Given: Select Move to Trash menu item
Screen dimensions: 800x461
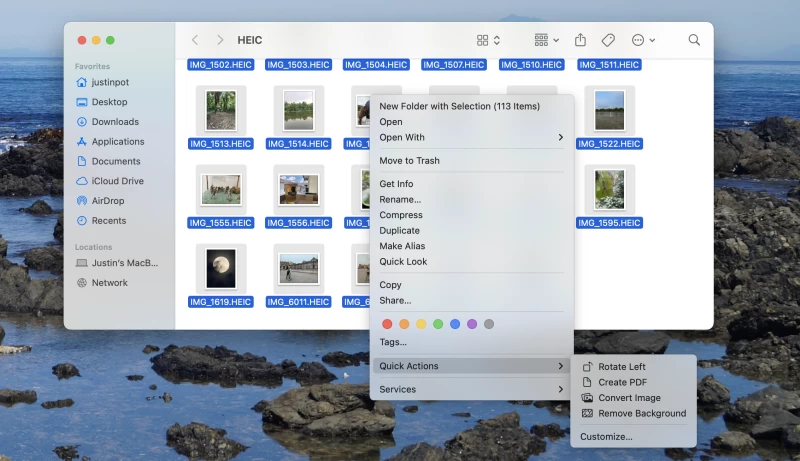Looking at the screenshot, I should [x=409, y=161].
